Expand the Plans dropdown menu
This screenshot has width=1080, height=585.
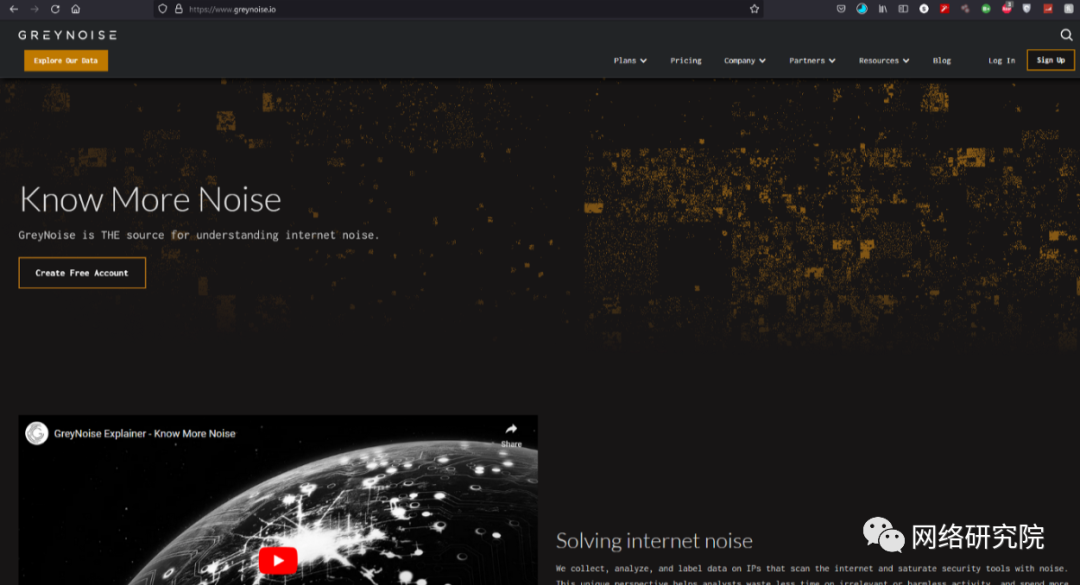click(630, 61)
